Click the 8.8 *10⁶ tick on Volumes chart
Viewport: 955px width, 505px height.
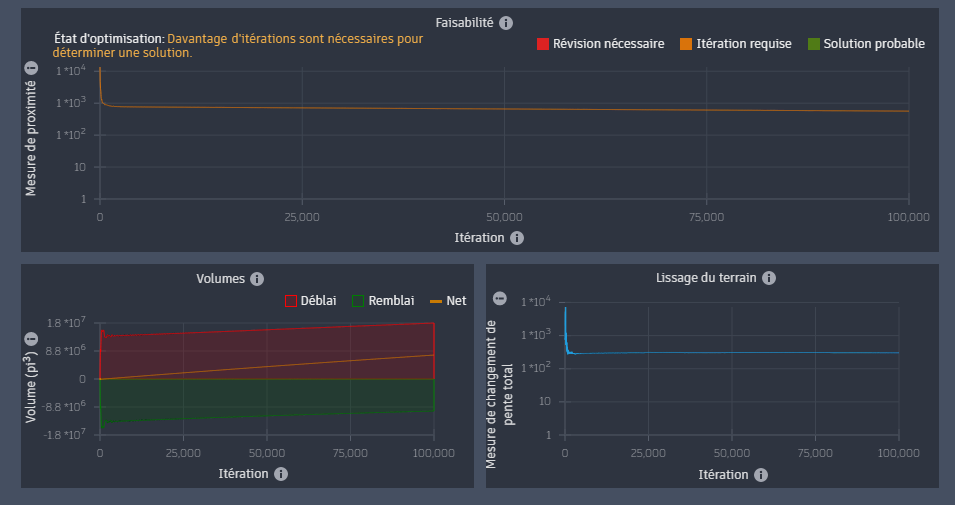pyautogui.click(x=66, y=350)
